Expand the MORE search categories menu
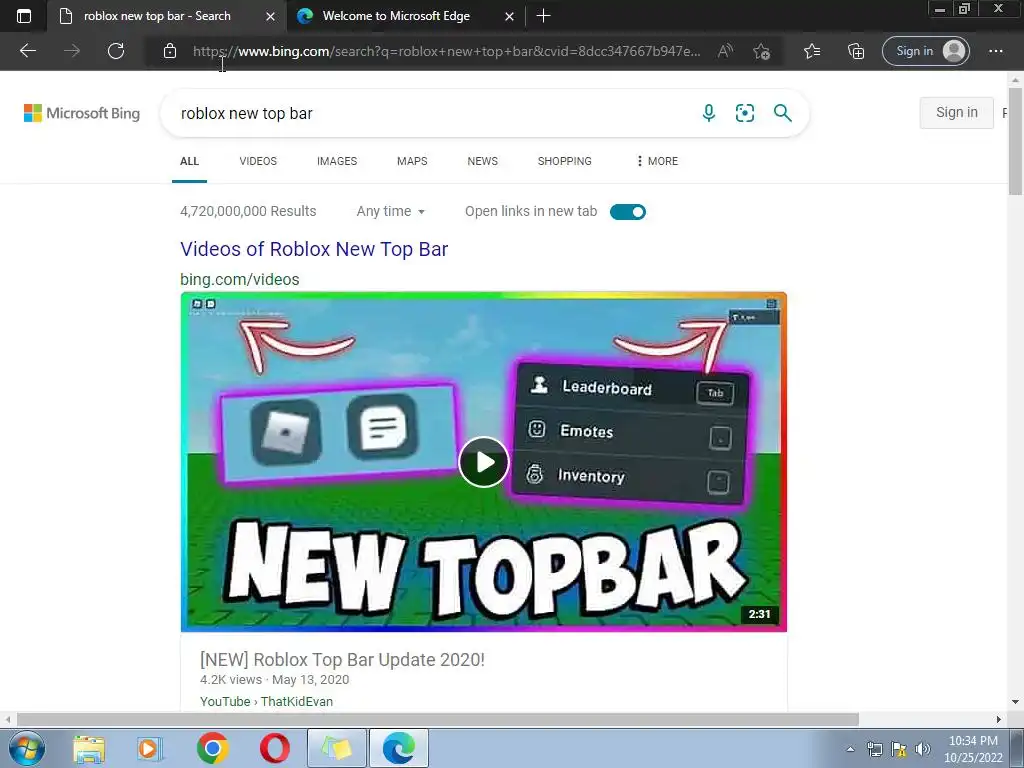The image size is (1024, 768). 658,161
